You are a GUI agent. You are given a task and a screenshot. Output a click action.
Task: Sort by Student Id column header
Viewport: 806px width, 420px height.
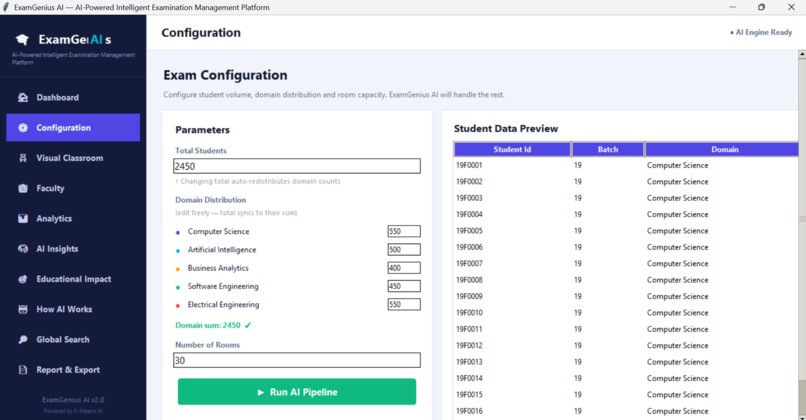point(512,149)
